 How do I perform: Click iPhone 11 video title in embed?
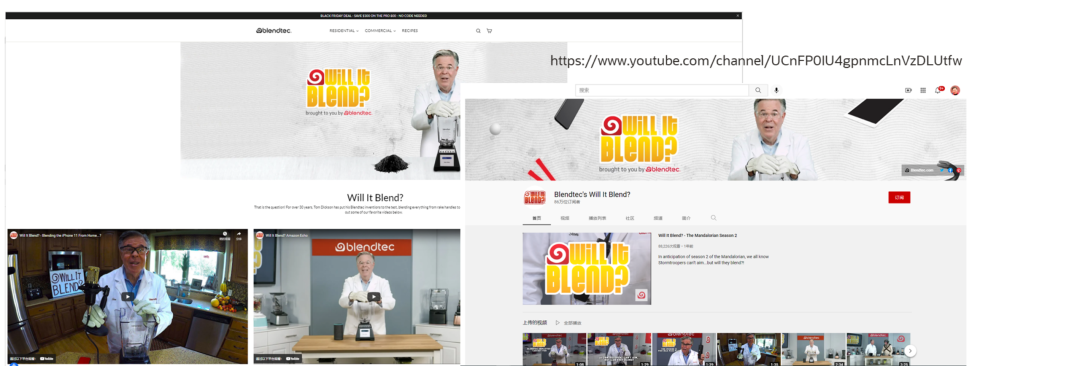(61, 236)
